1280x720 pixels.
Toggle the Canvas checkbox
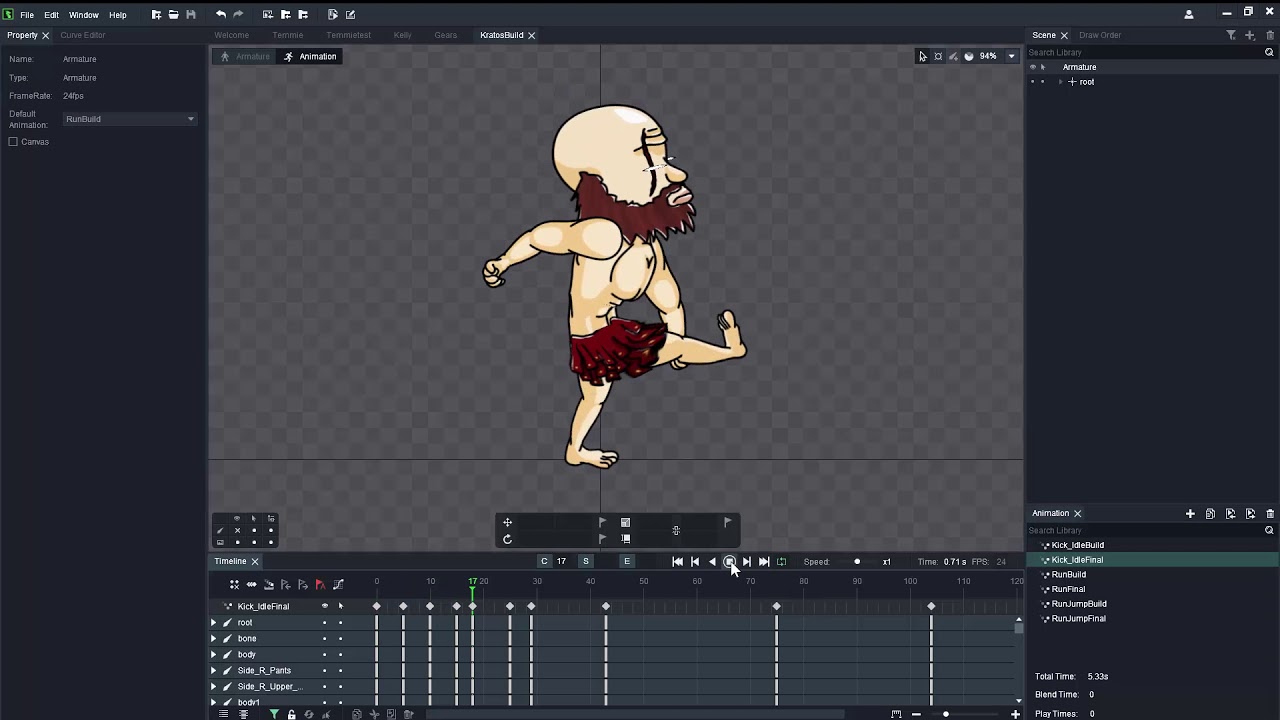13,142
